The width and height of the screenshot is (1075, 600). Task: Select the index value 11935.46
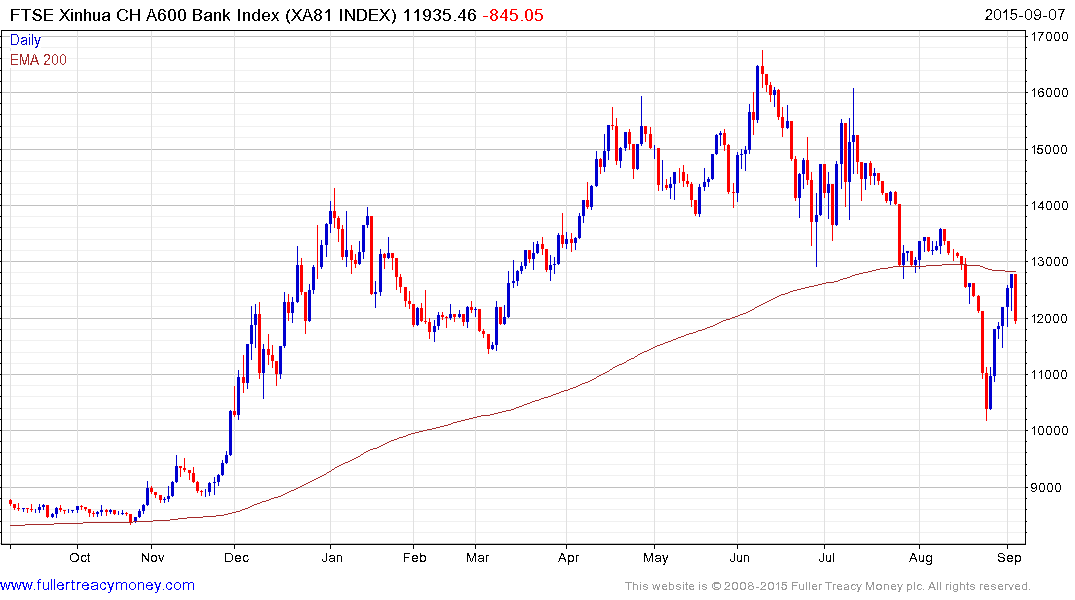click(x=439, y=15)
